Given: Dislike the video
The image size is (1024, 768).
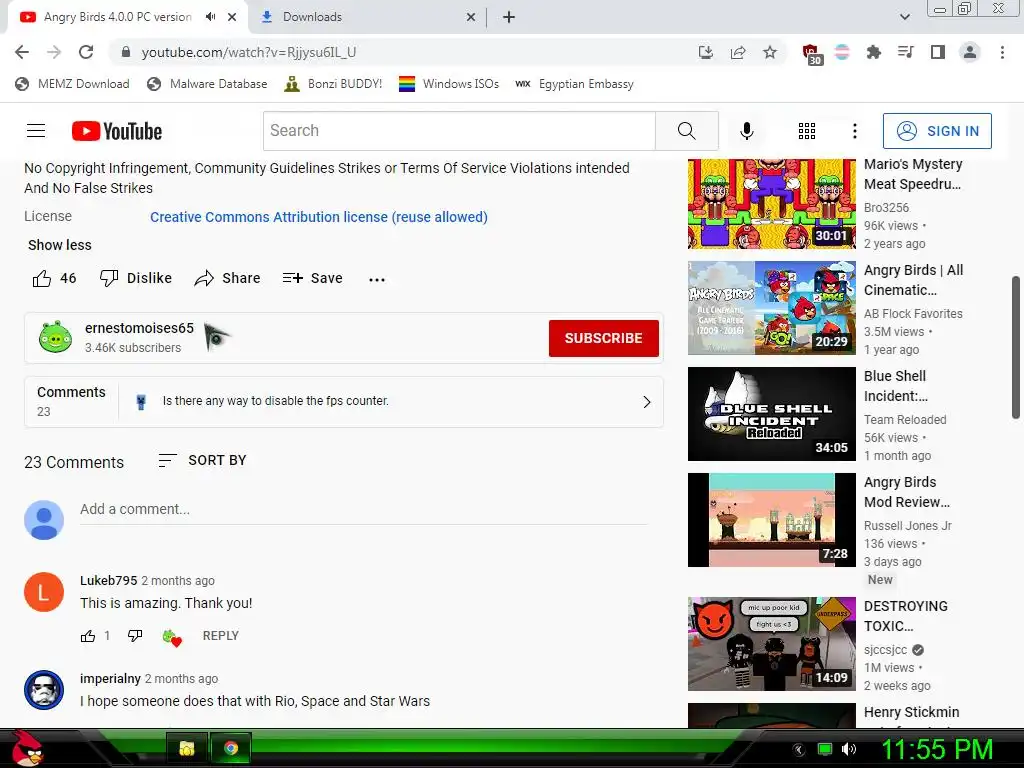Looking at the screenshot, I should coord(136,278).
